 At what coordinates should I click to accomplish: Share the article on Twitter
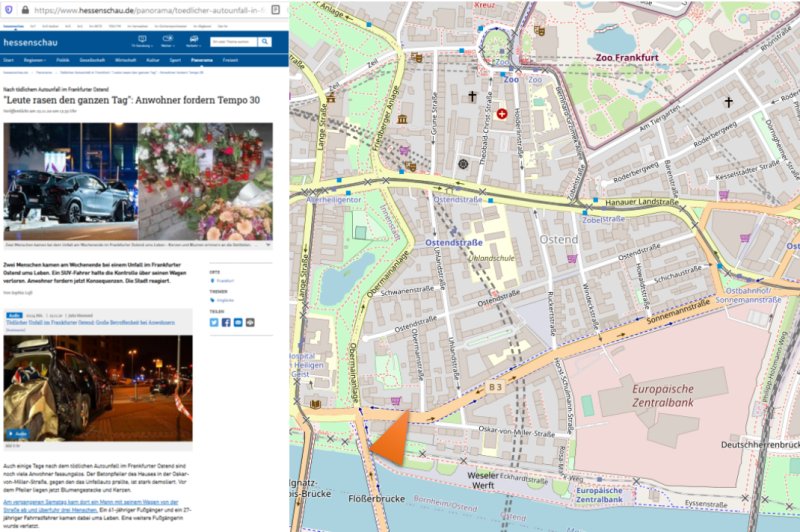(213, 322)
